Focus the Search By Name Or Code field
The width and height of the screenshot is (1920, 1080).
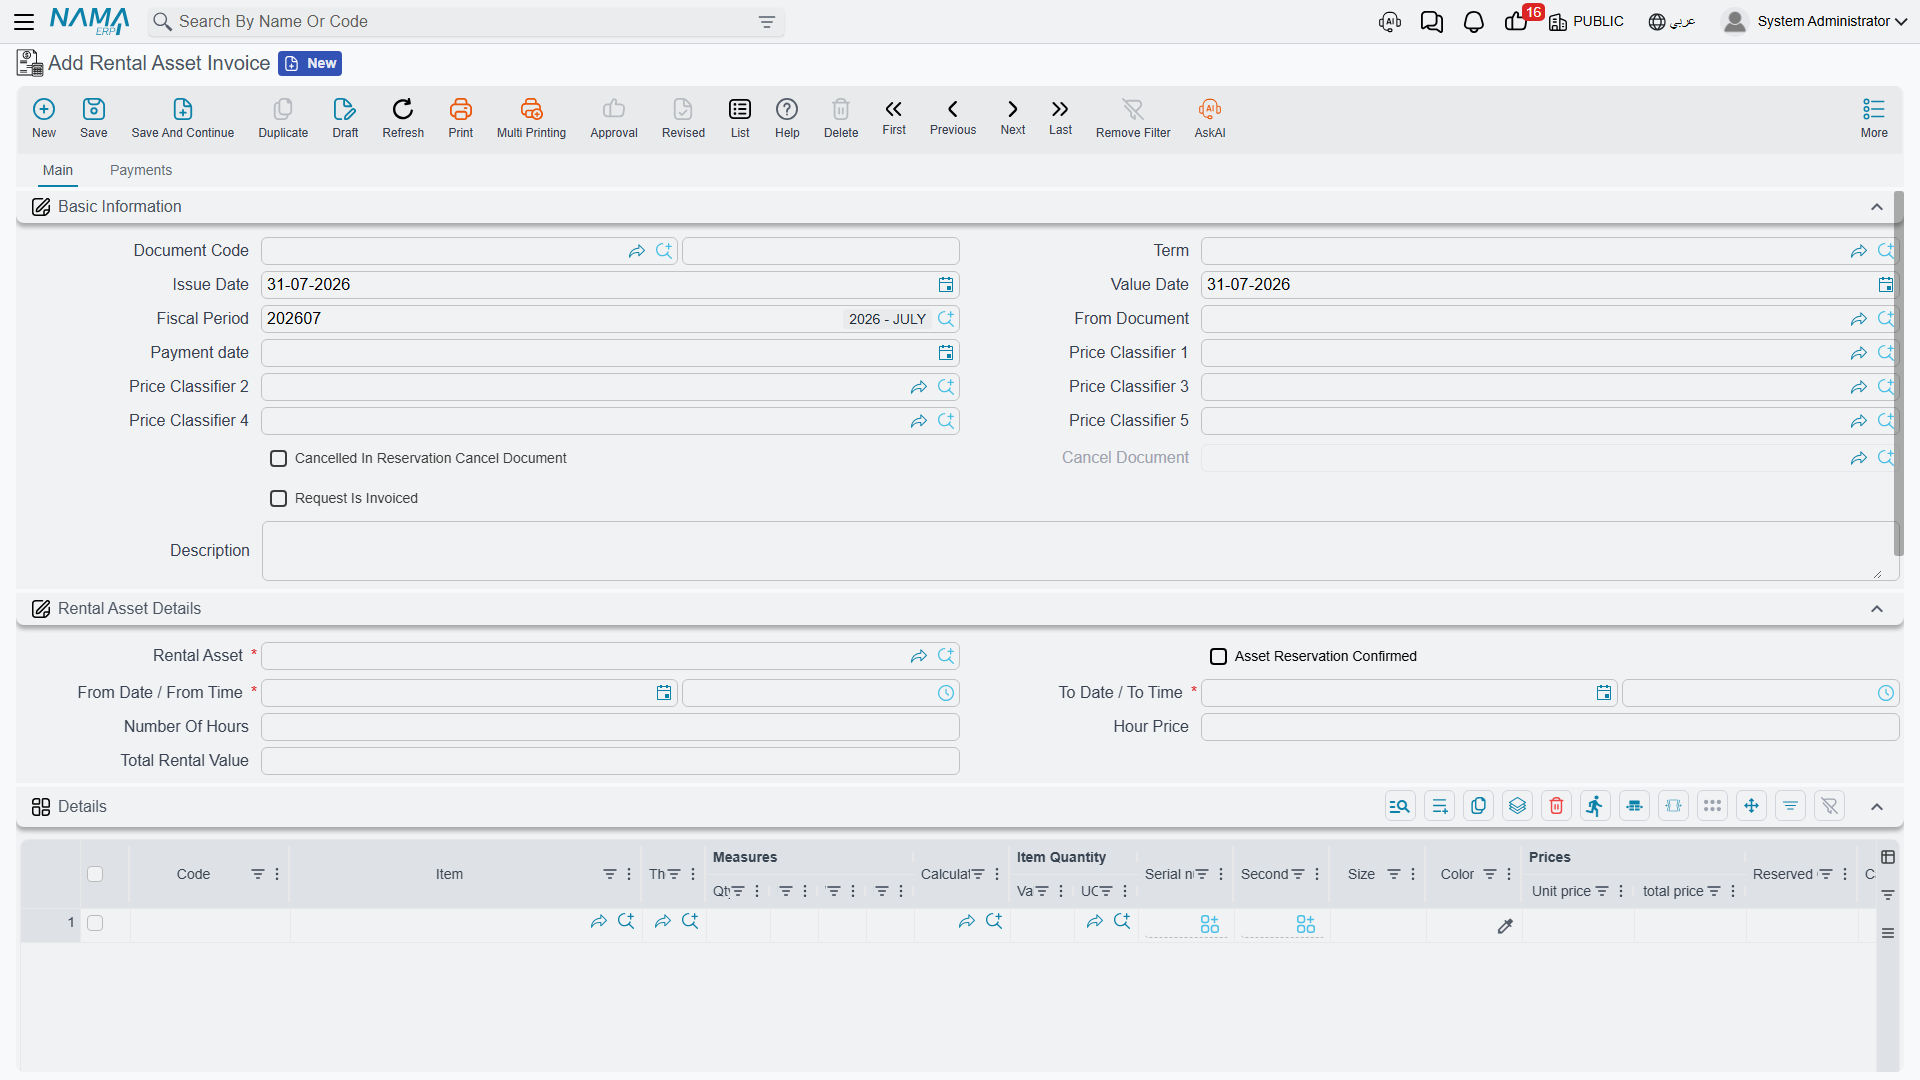pos(465,22)
